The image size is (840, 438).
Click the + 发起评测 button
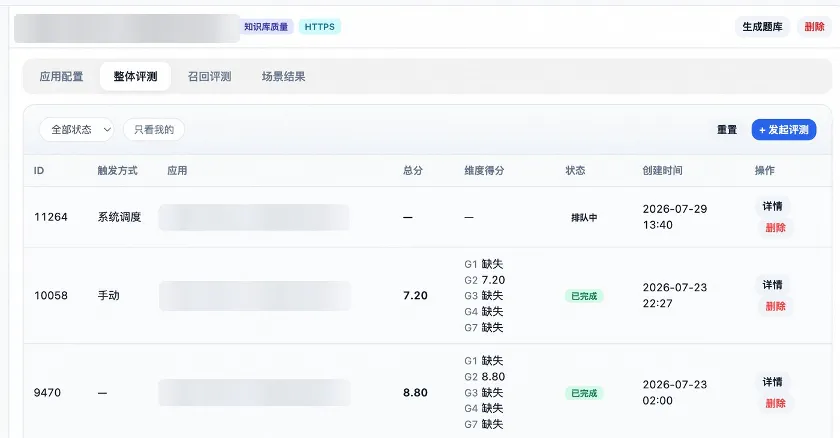click(784, 130)
